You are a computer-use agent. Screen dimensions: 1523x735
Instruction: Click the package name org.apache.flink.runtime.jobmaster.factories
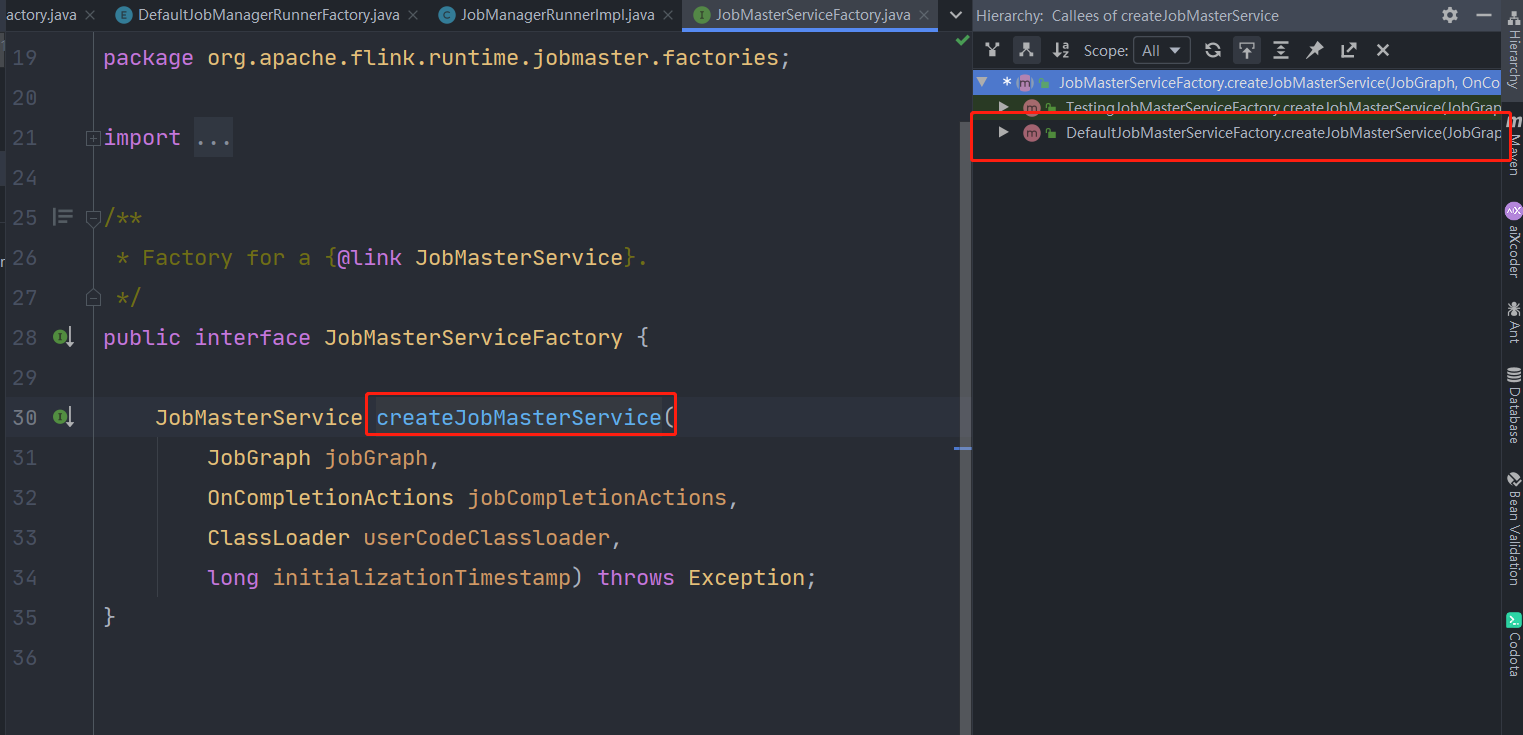point(493,58)
